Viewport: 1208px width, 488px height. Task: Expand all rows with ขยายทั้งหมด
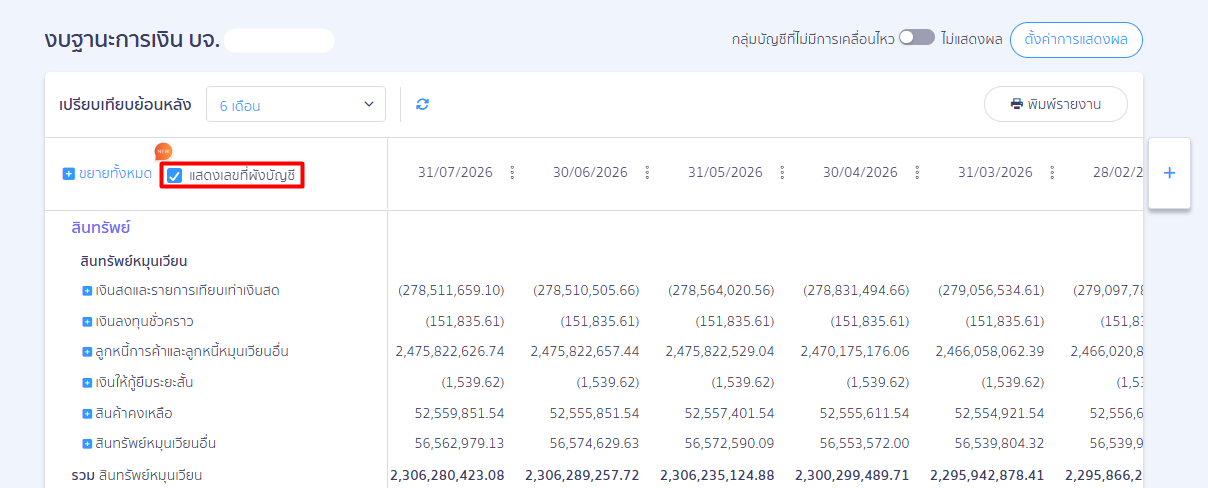(107, 174)
